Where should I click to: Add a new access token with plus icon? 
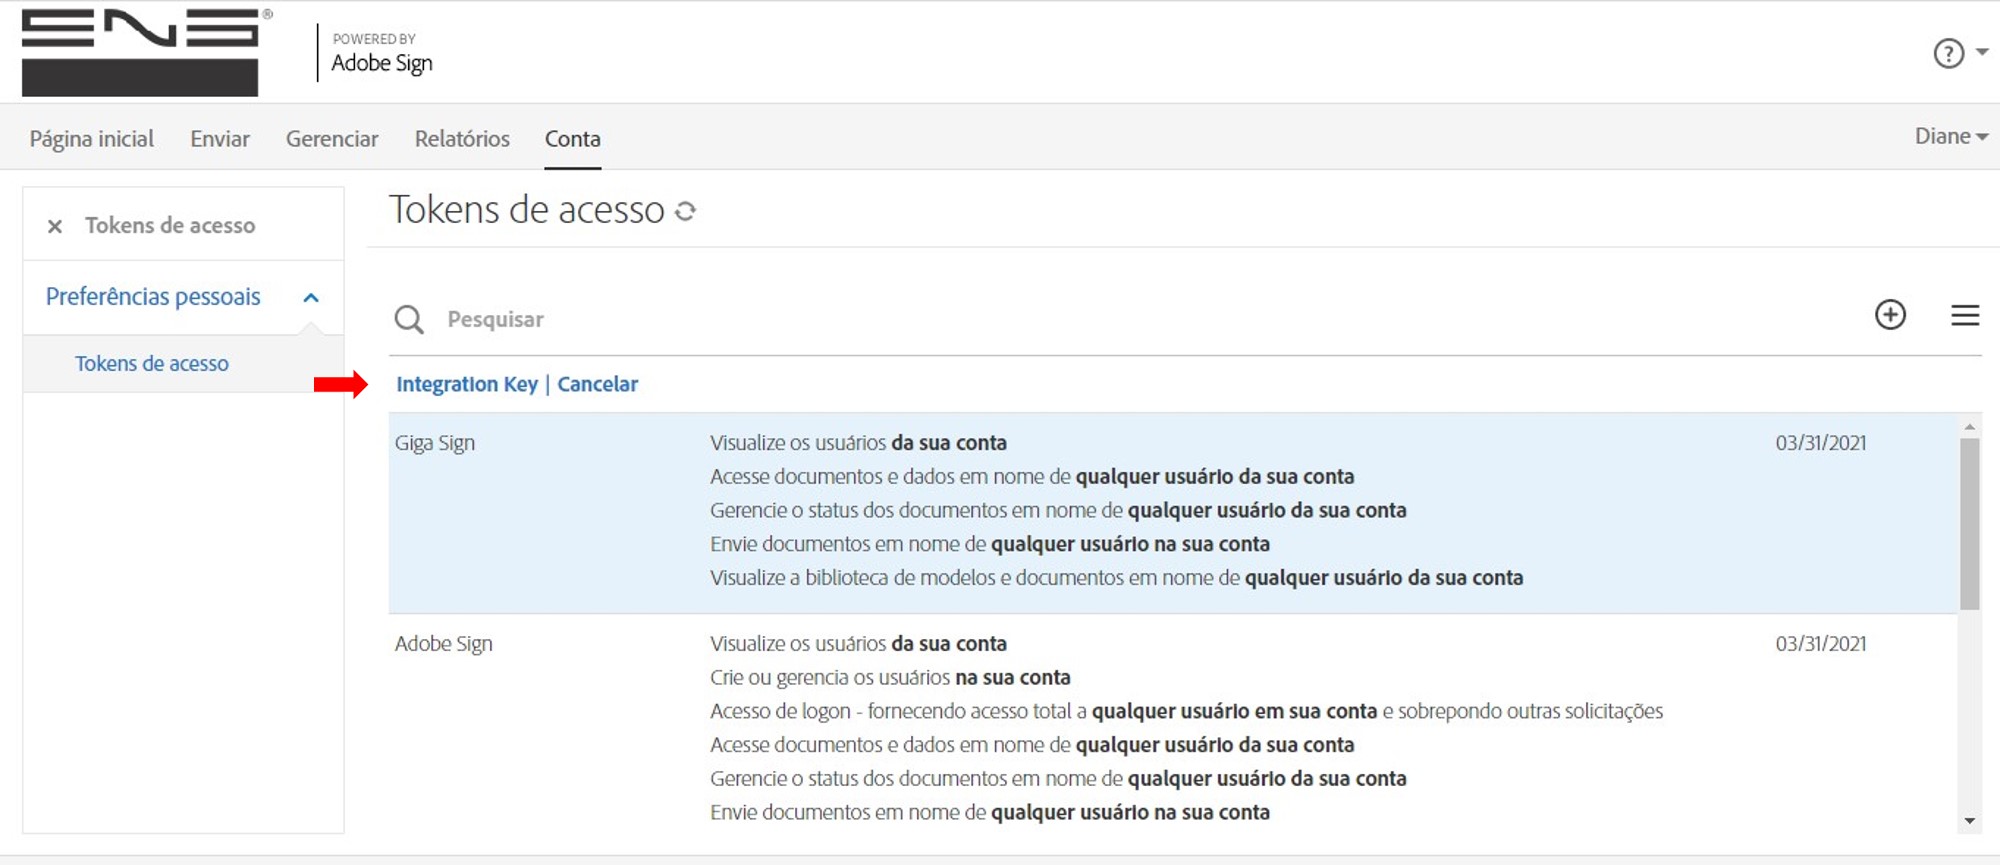(x=1890, y=315)
